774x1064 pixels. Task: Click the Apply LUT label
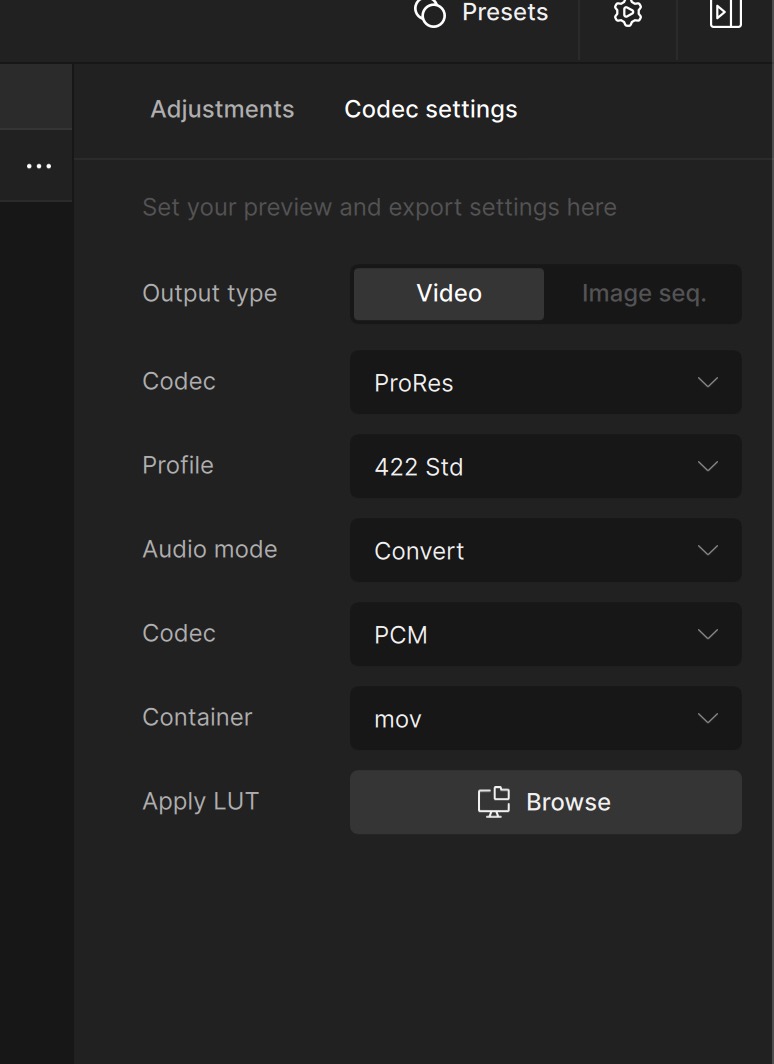coord(200,802)
